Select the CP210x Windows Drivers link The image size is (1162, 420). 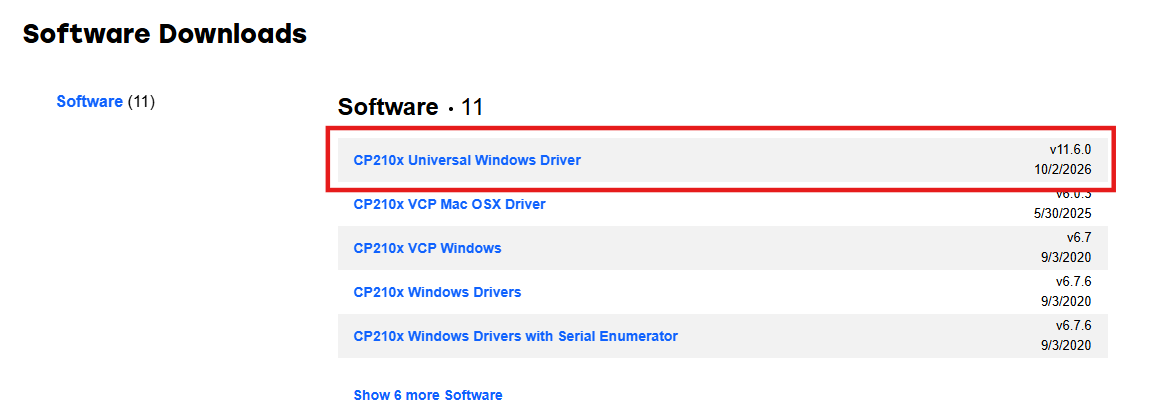click(x=437, y=293)
